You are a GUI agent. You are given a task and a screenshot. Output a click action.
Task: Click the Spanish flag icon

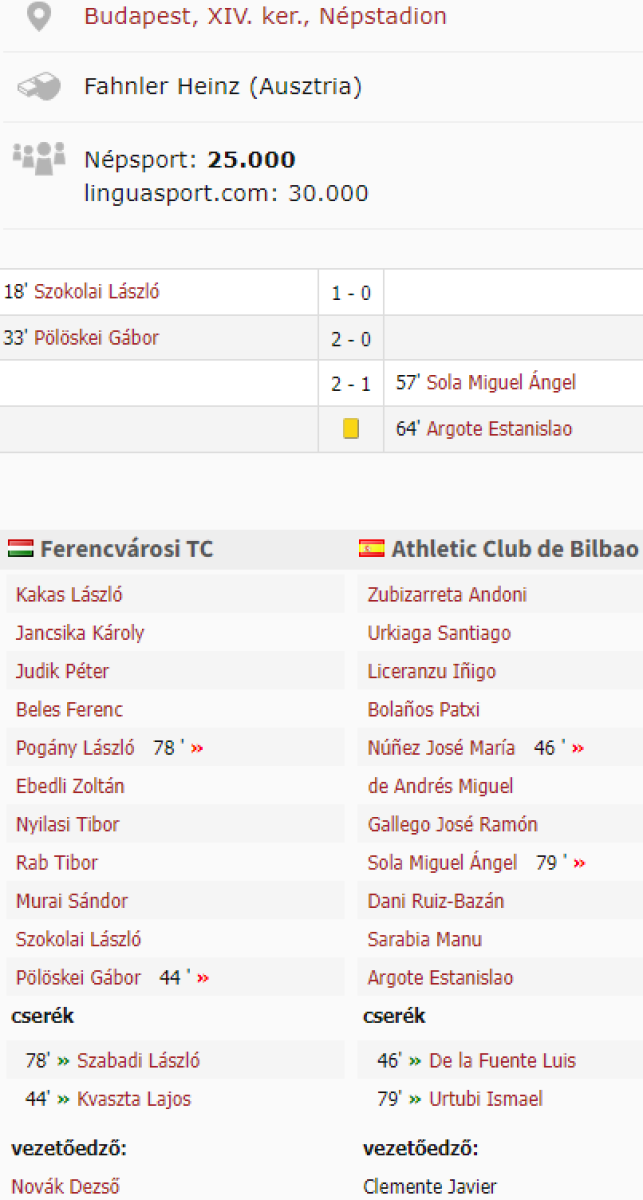372,548
